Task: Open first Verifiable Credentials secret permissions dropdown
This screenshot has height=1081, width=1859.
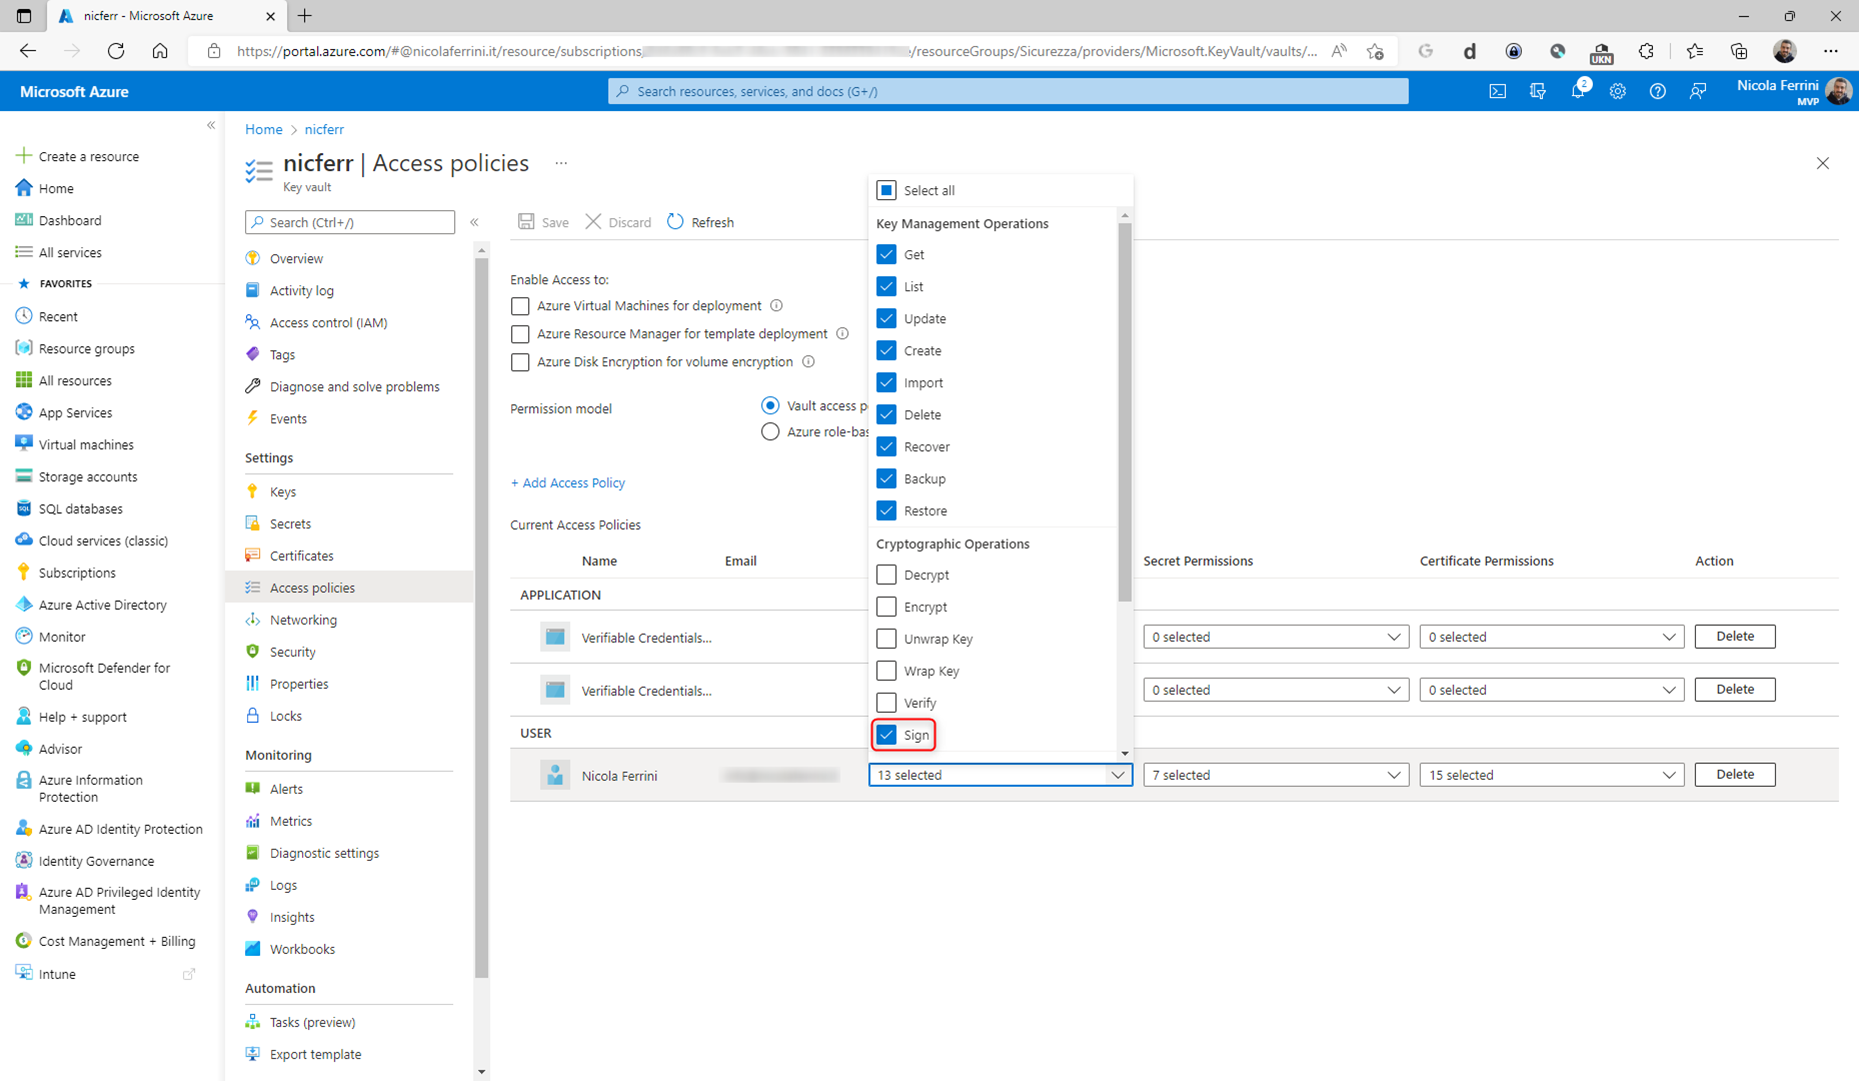Action: [1276, 637]
